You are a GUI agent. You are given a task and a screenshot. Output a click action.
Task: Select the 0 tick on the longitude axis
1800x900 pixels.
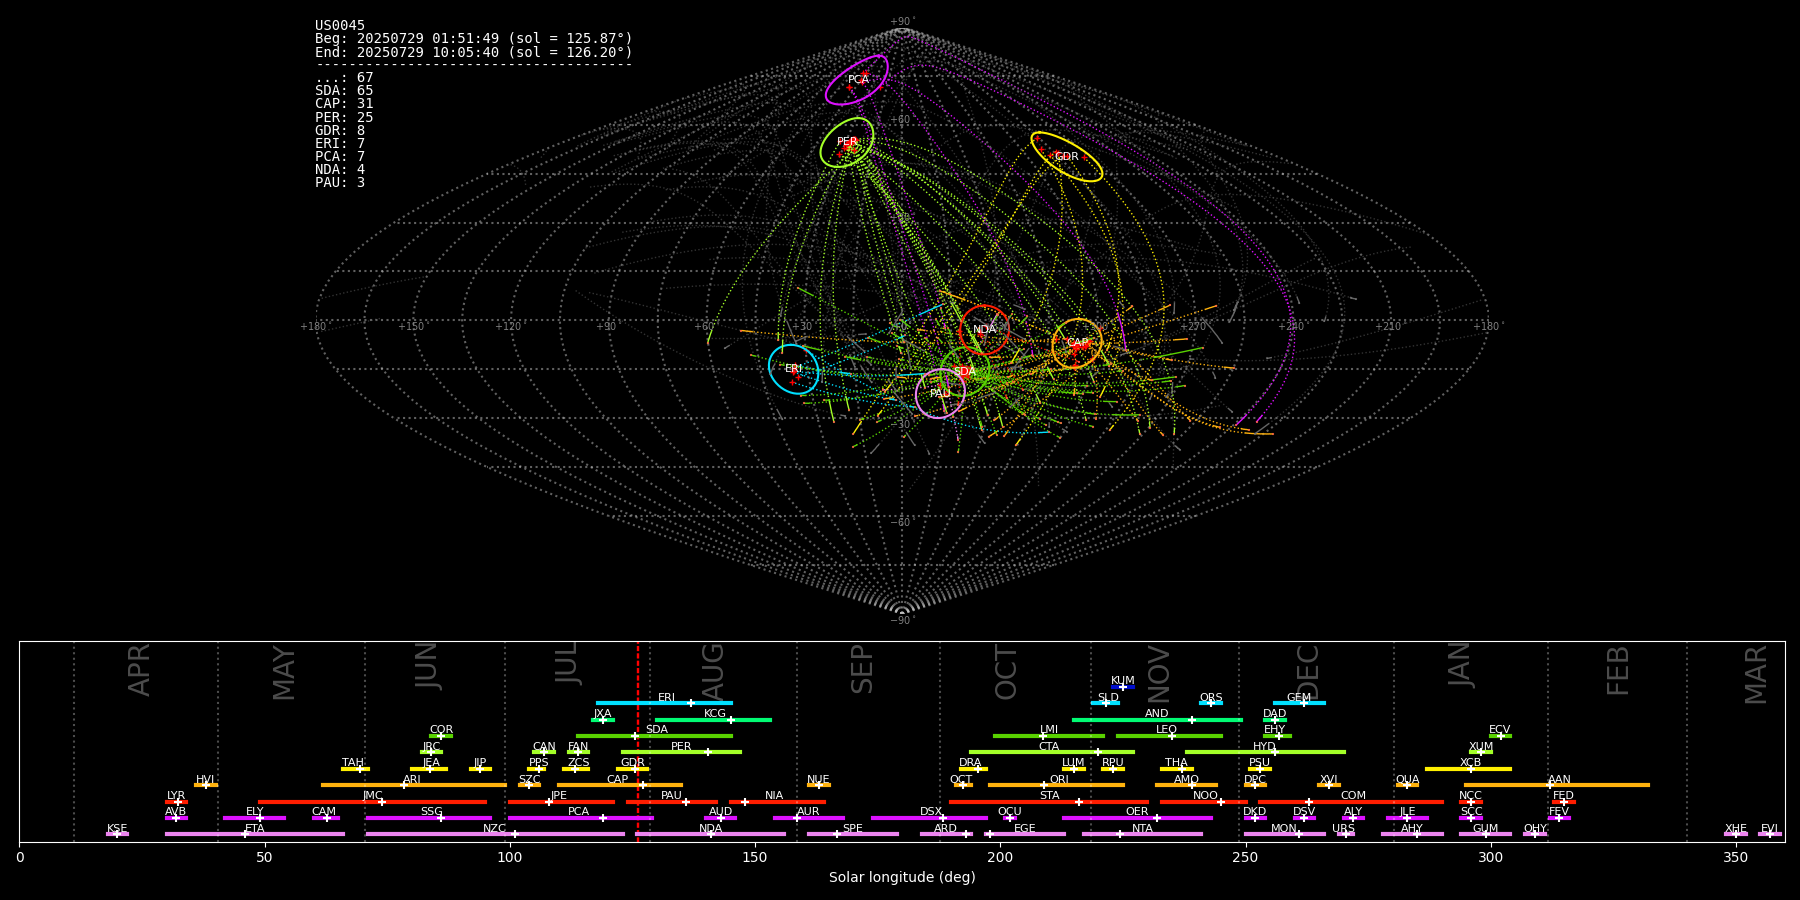click(x=20, y=857)
